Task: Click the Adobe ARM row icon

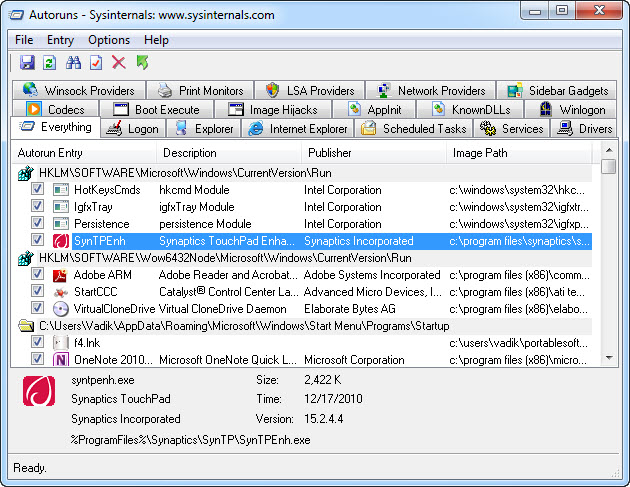Action: pos(60,275)
